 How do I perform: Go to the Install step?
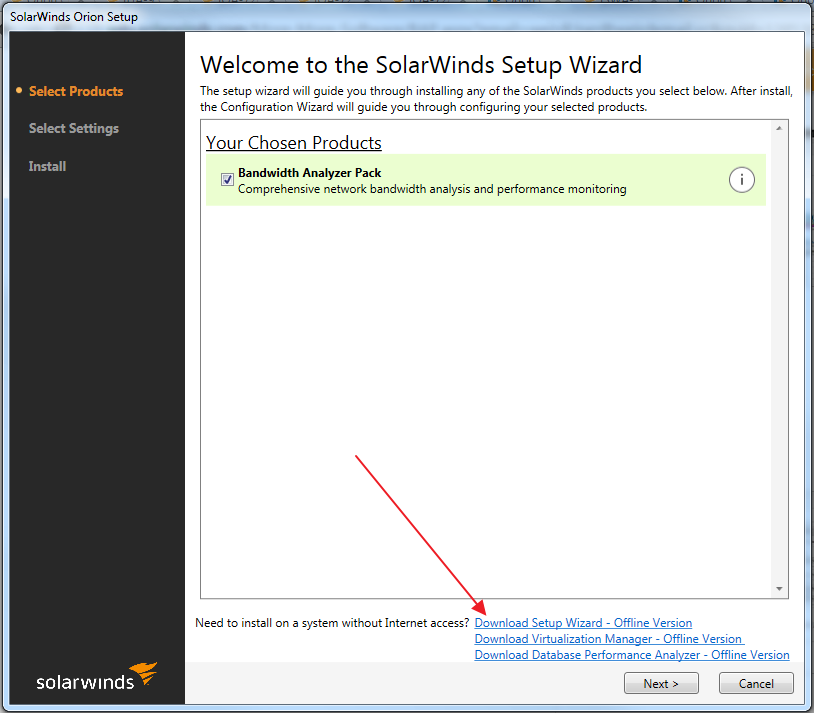click(x=47, y=166)
